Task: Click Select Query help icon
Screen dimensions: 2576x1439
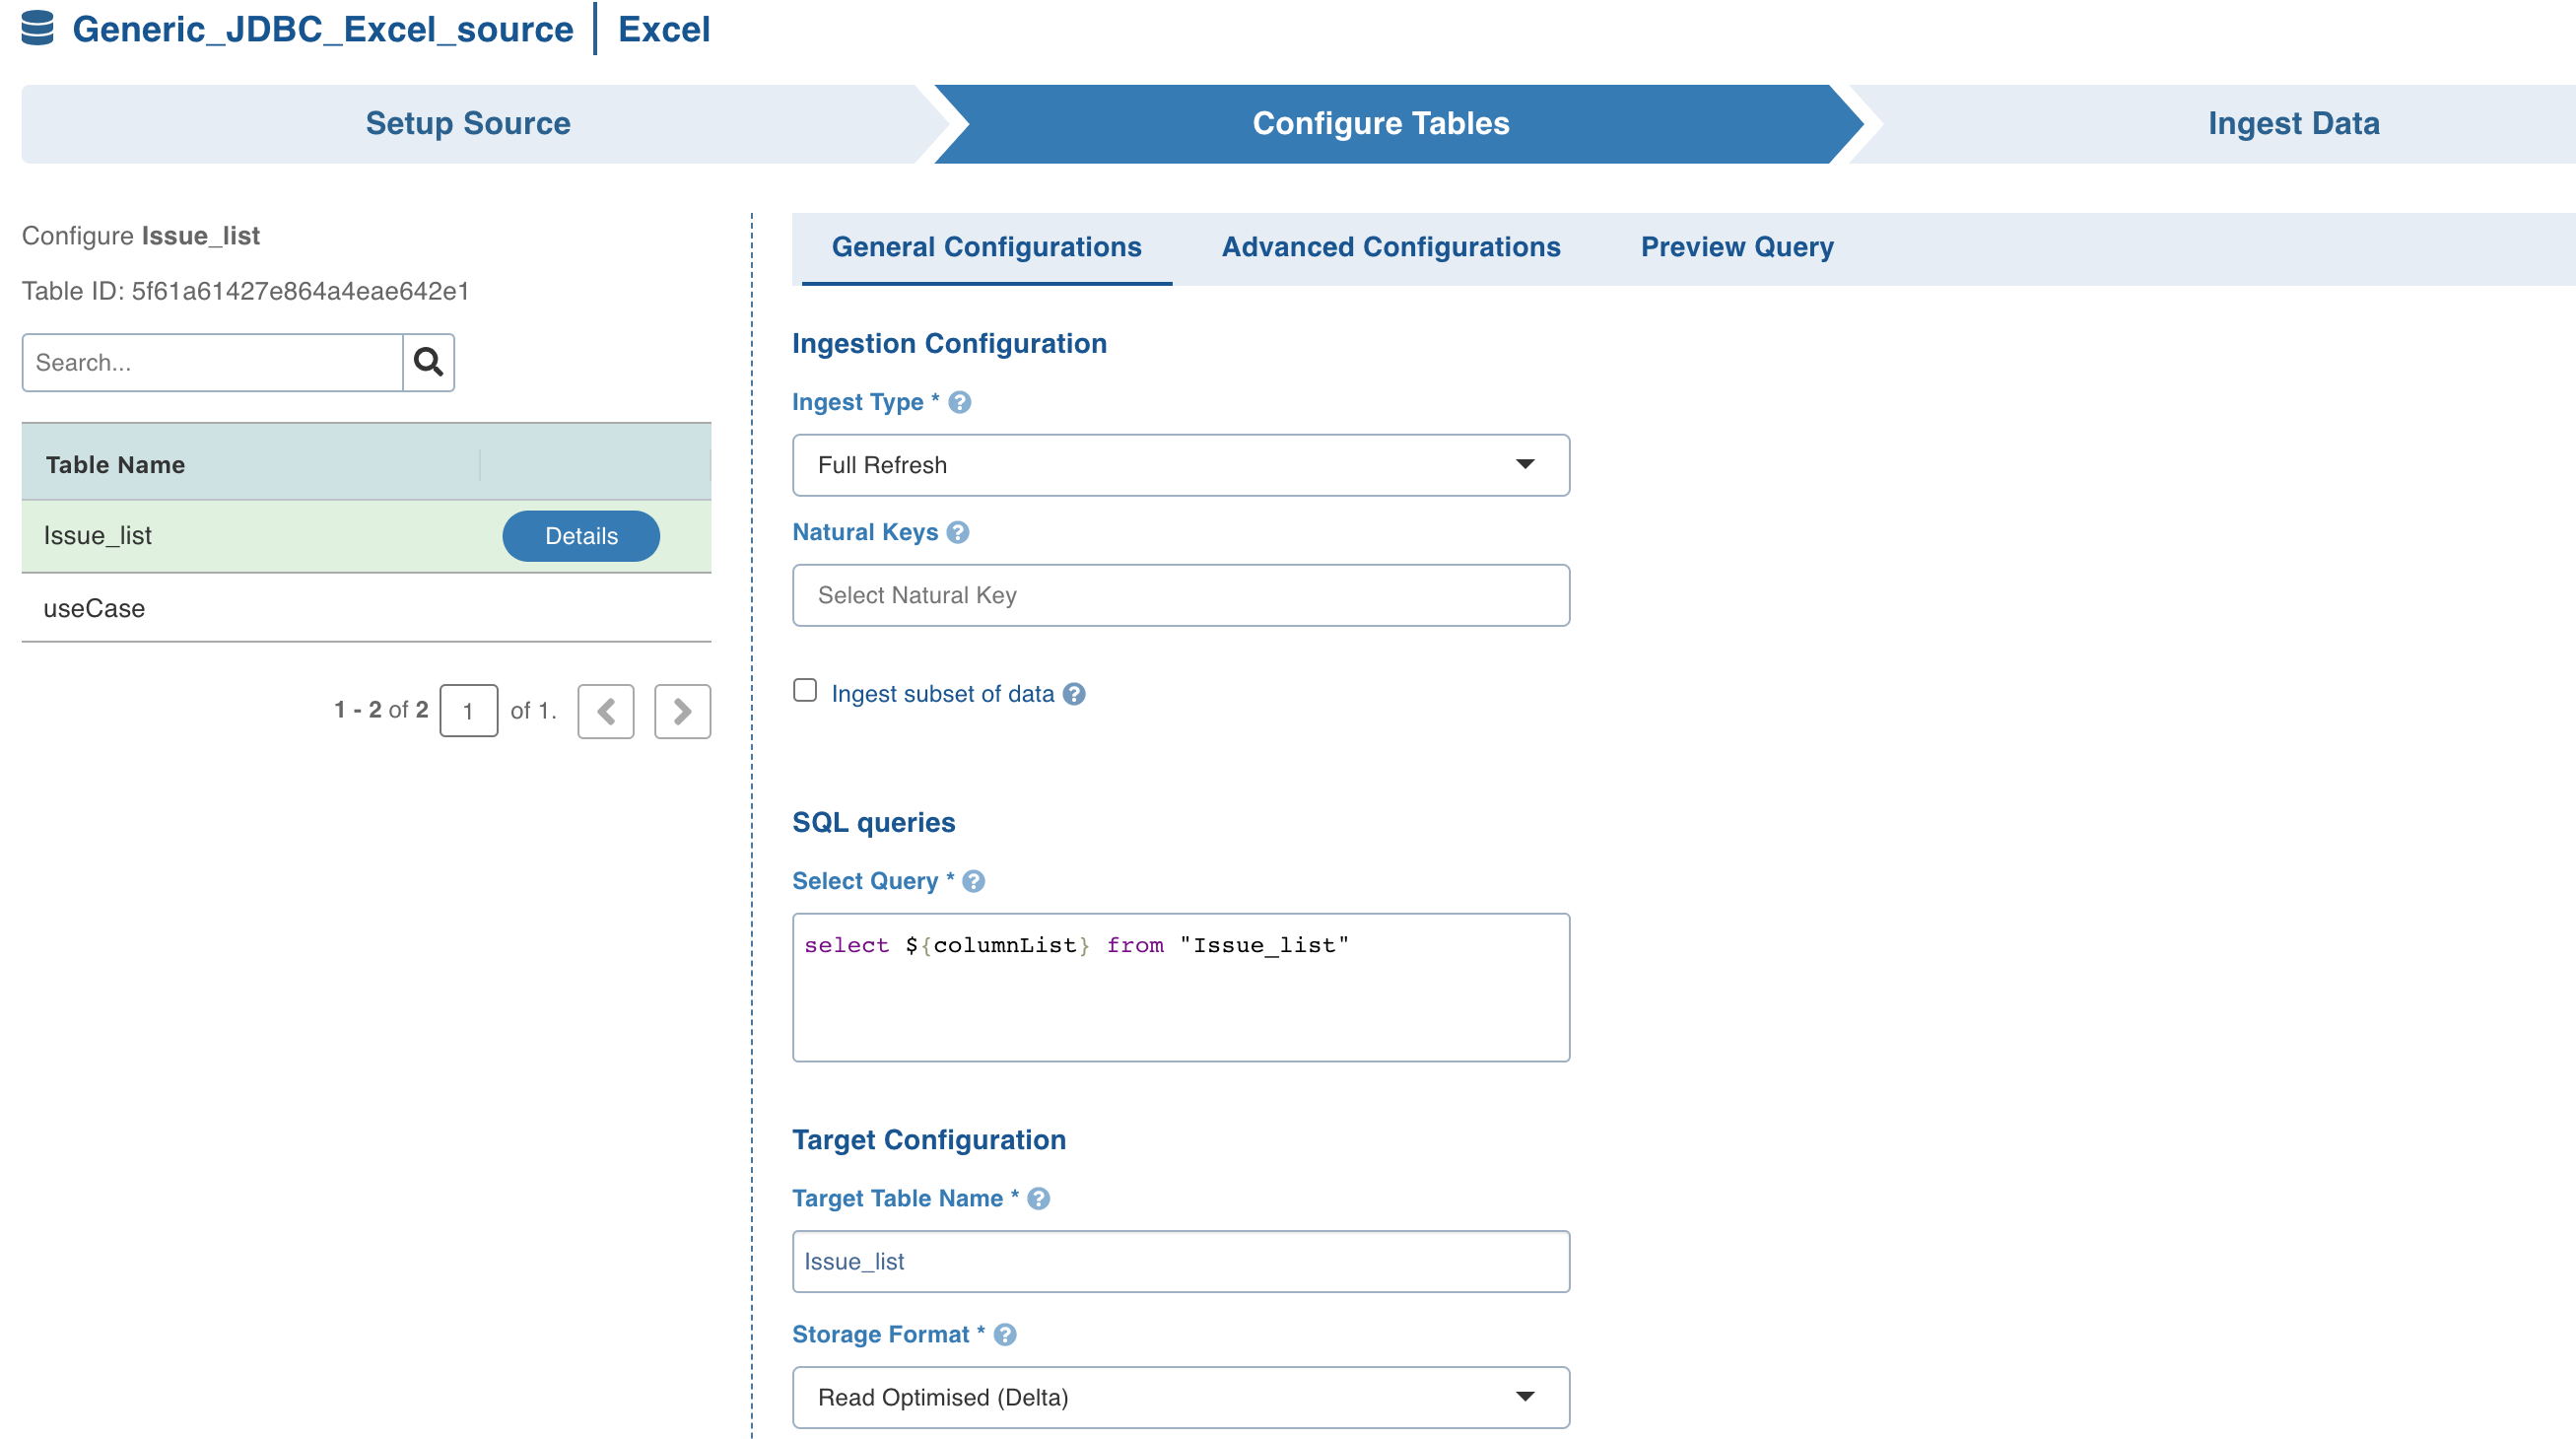Action: (x=973, y=881)
